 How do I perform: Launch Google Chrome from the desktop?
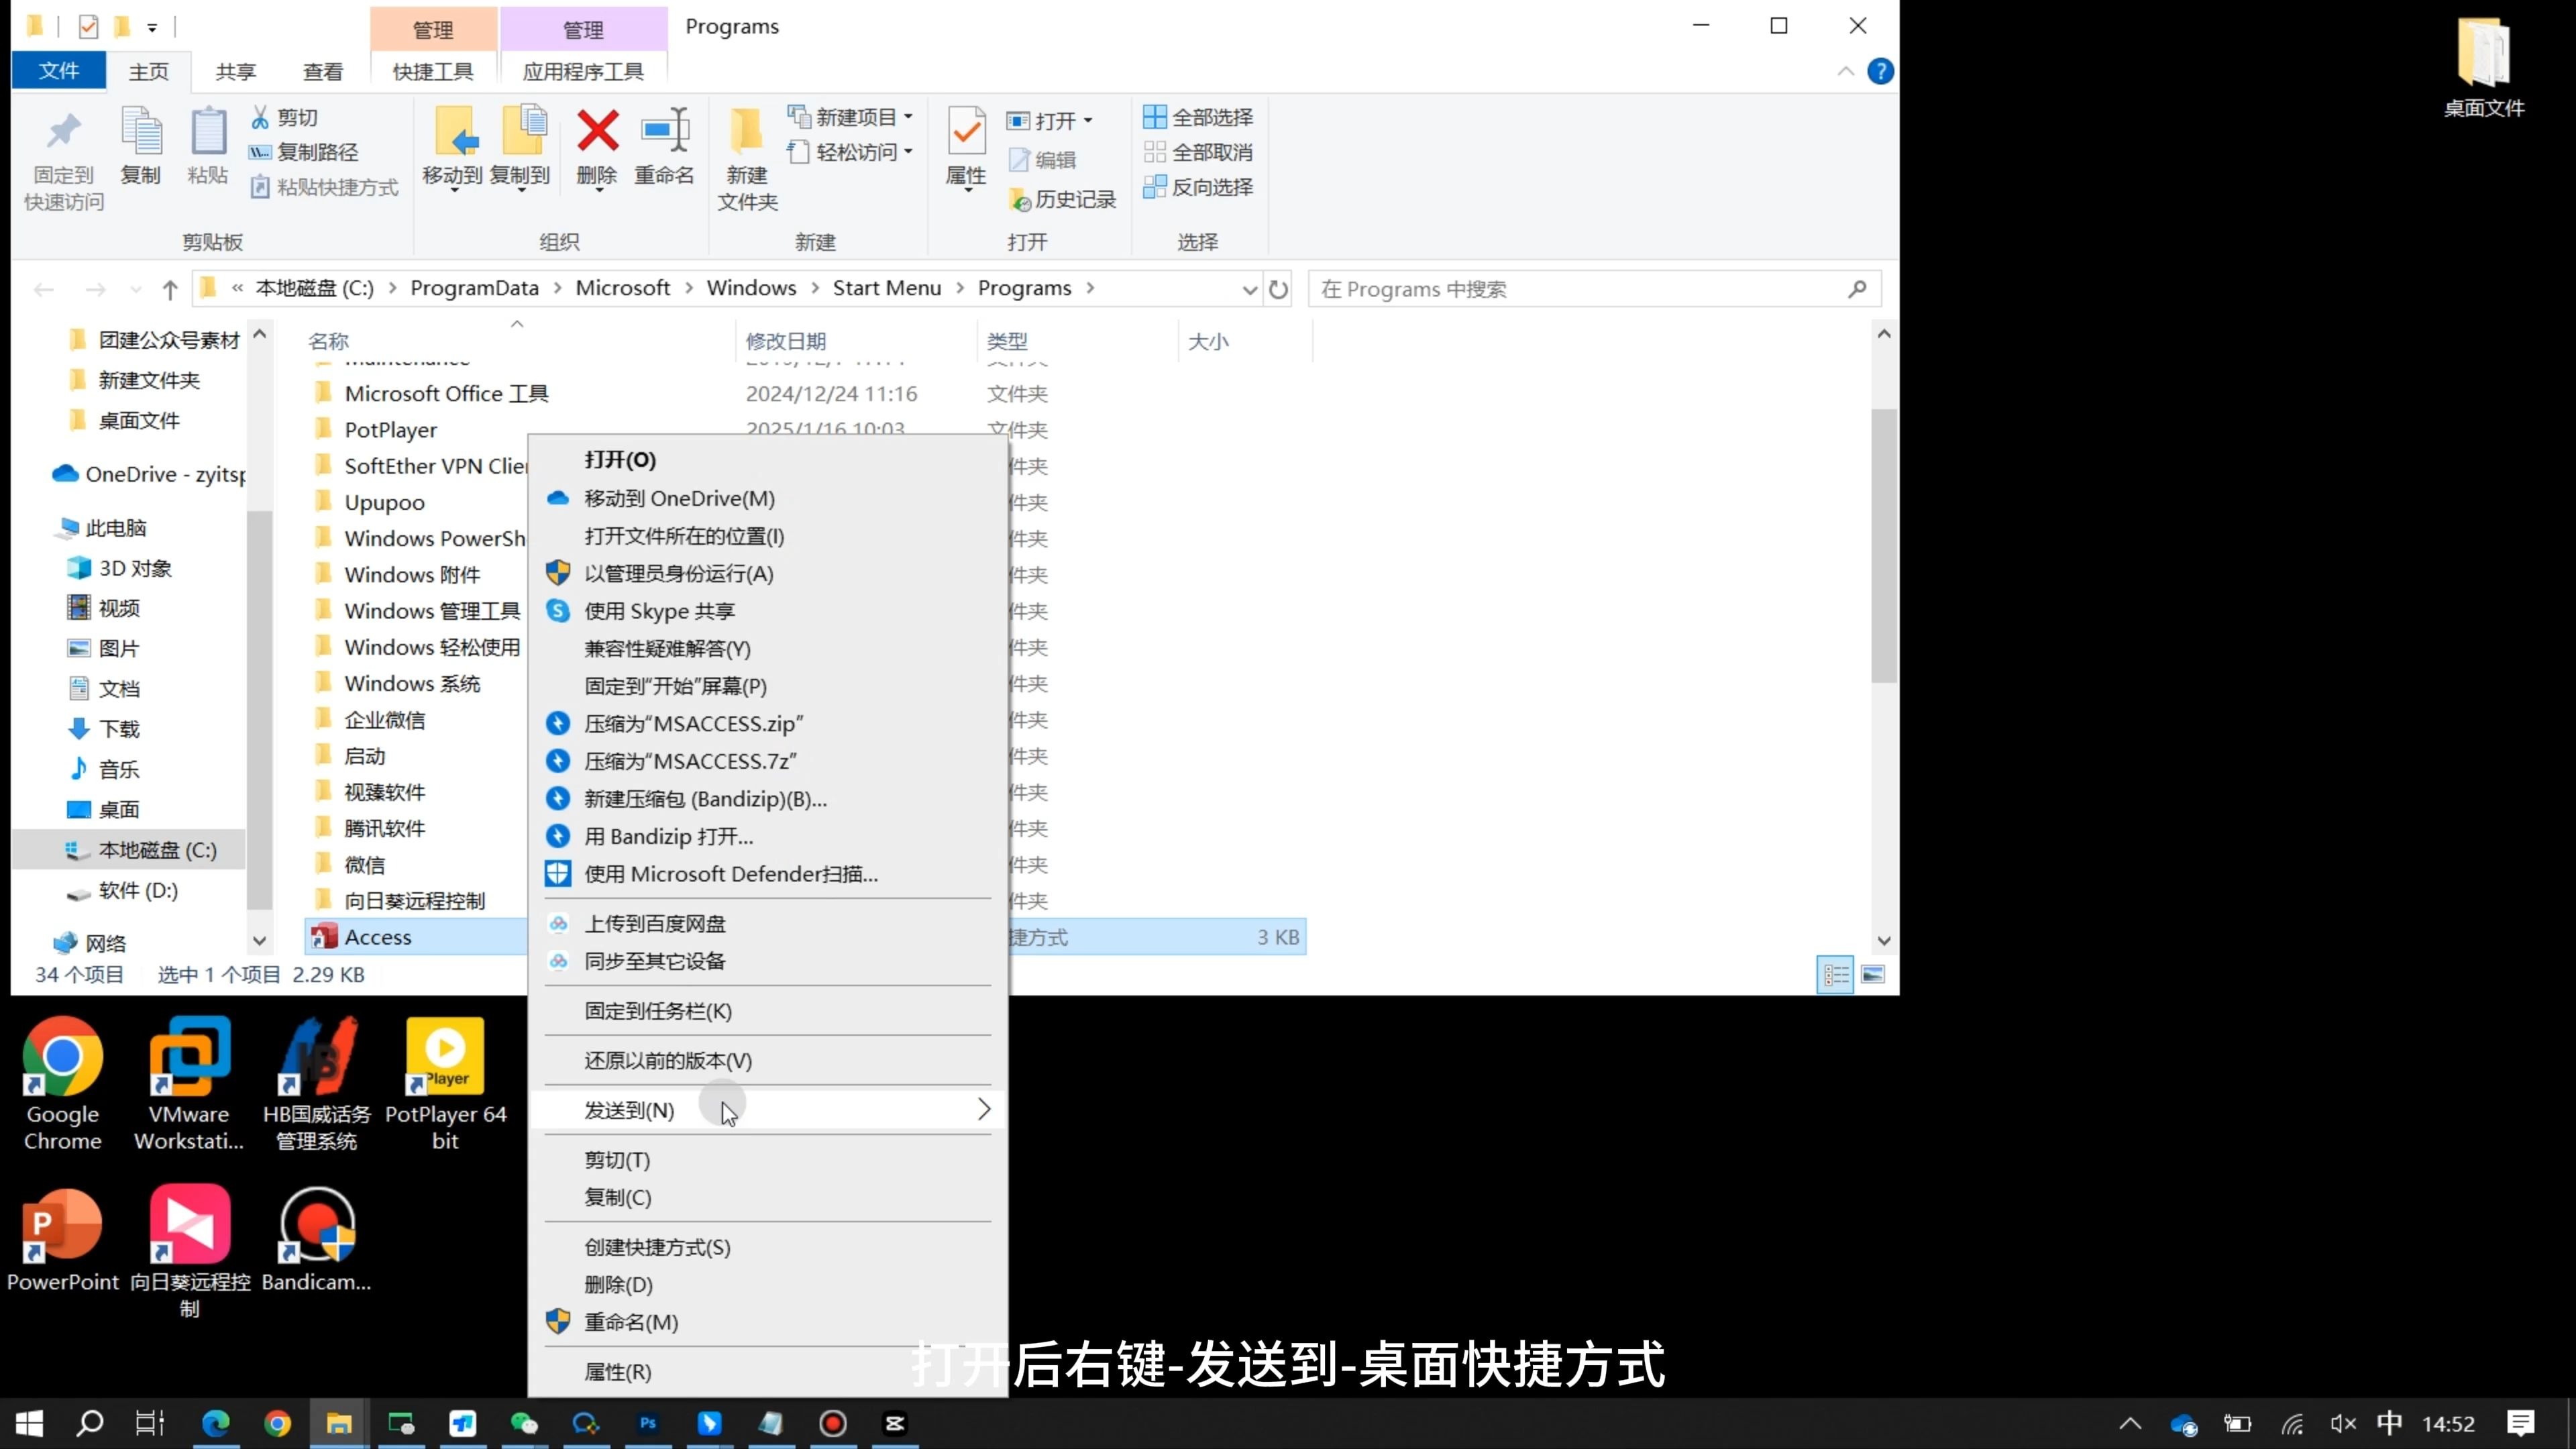(62, 1057)
